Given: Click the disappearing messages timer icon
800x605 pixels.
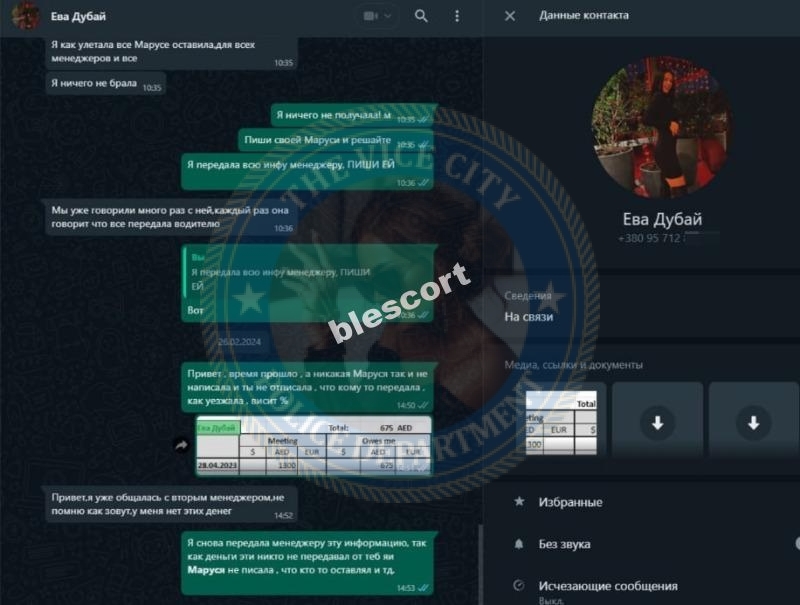Looking at the screenshot, I should [x=518, y=585].
